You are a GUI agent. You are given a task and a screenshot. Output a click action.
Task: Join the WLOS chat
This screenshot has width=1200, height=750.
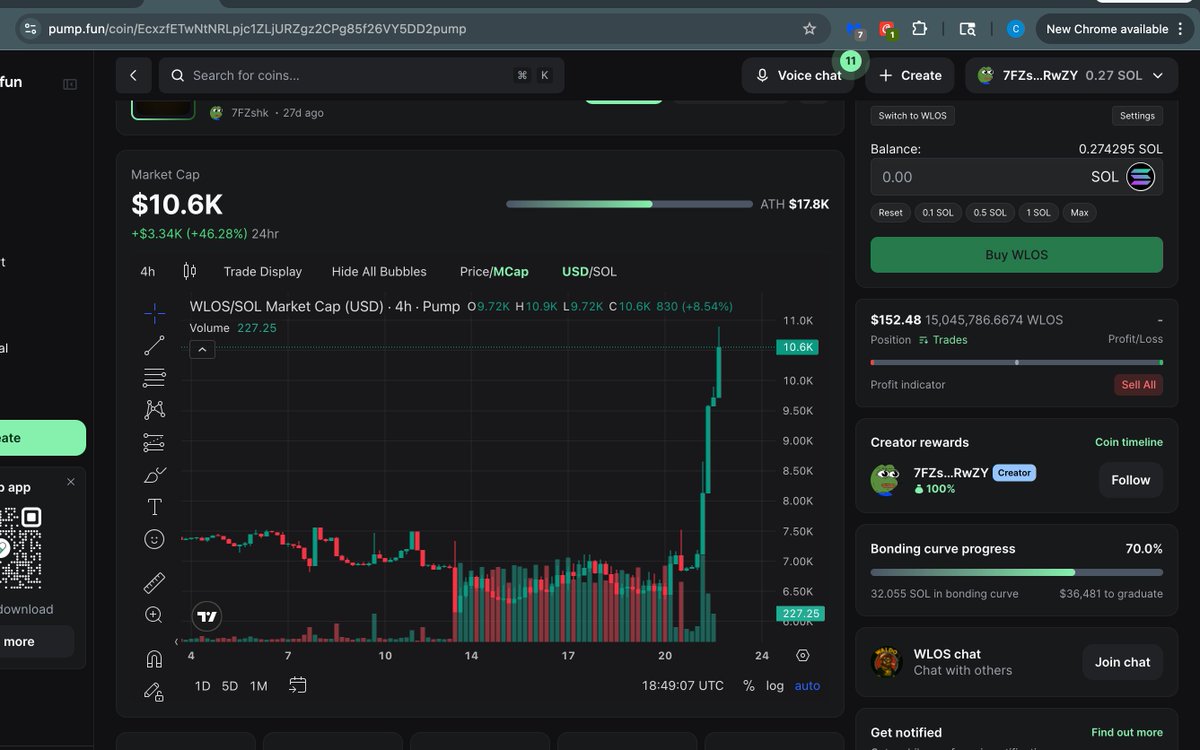tap(1122, 662)
